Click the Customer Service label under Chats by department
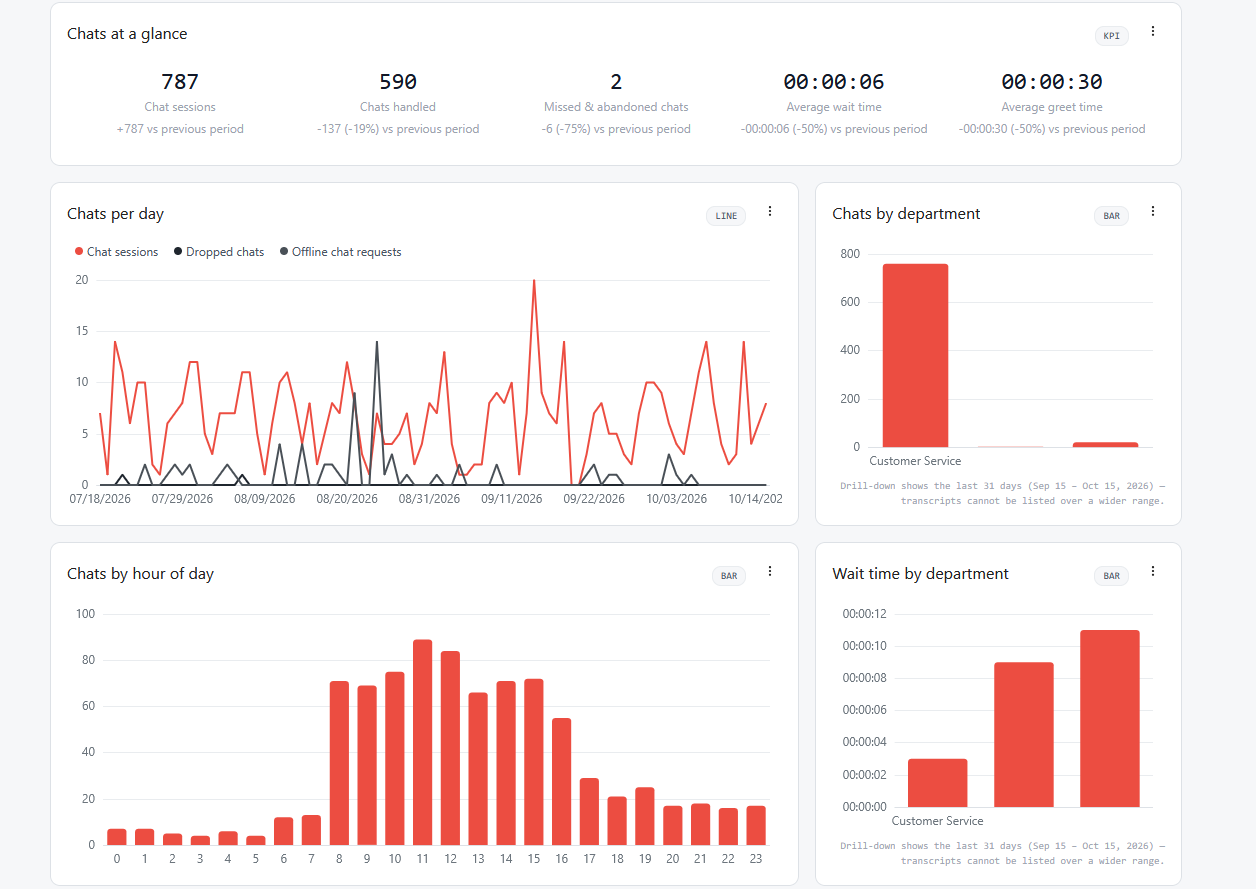The image size is (1256, 889). pyautogui.click(x=915, y=461)
